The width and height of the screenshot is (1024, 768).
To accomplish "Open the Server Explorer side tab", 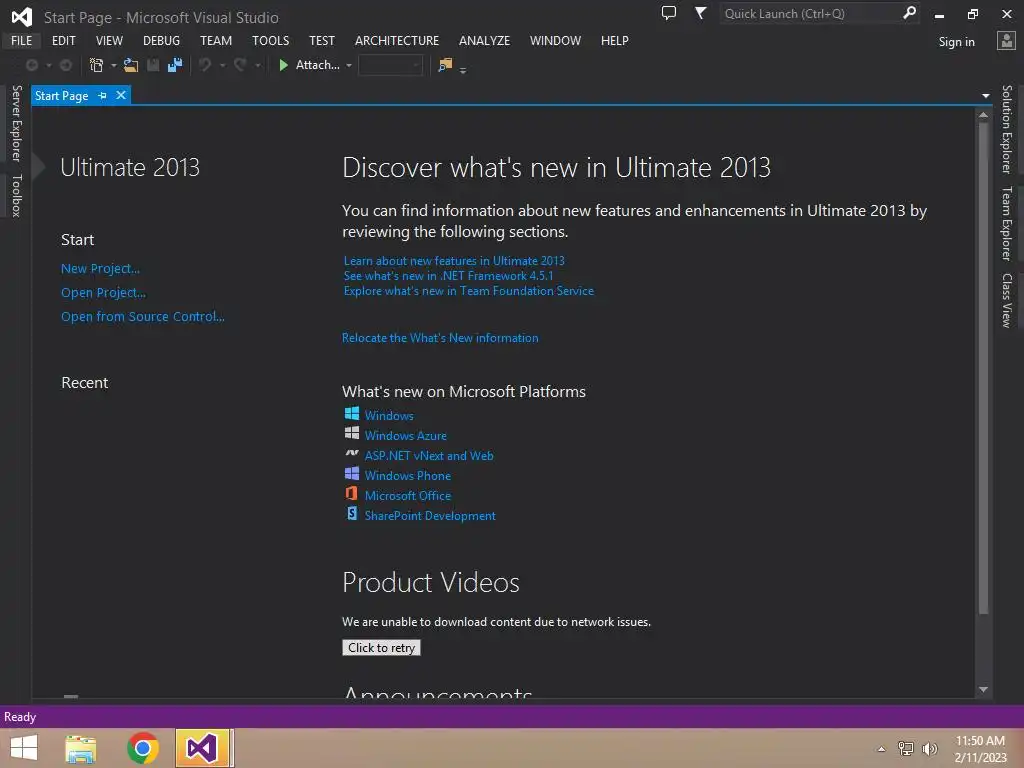I will coord(17,123).
